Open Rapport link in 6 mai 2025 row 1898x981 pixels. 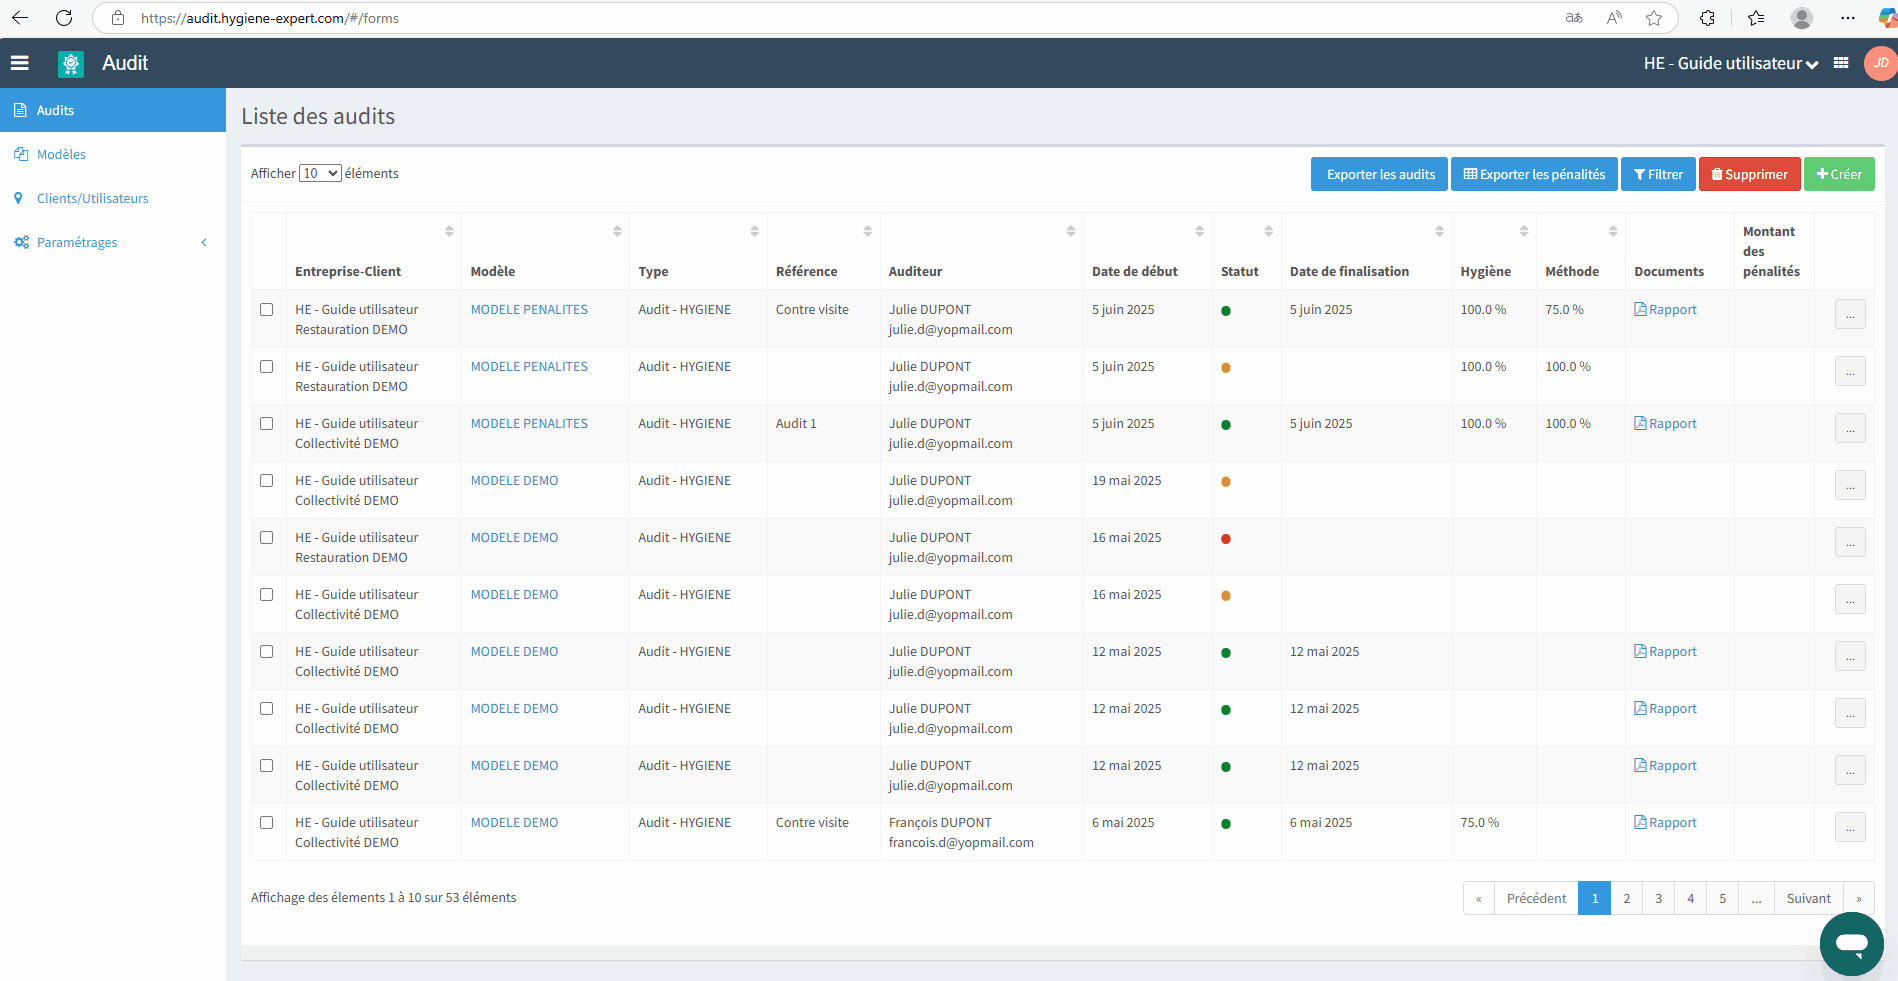point(1665,823)
